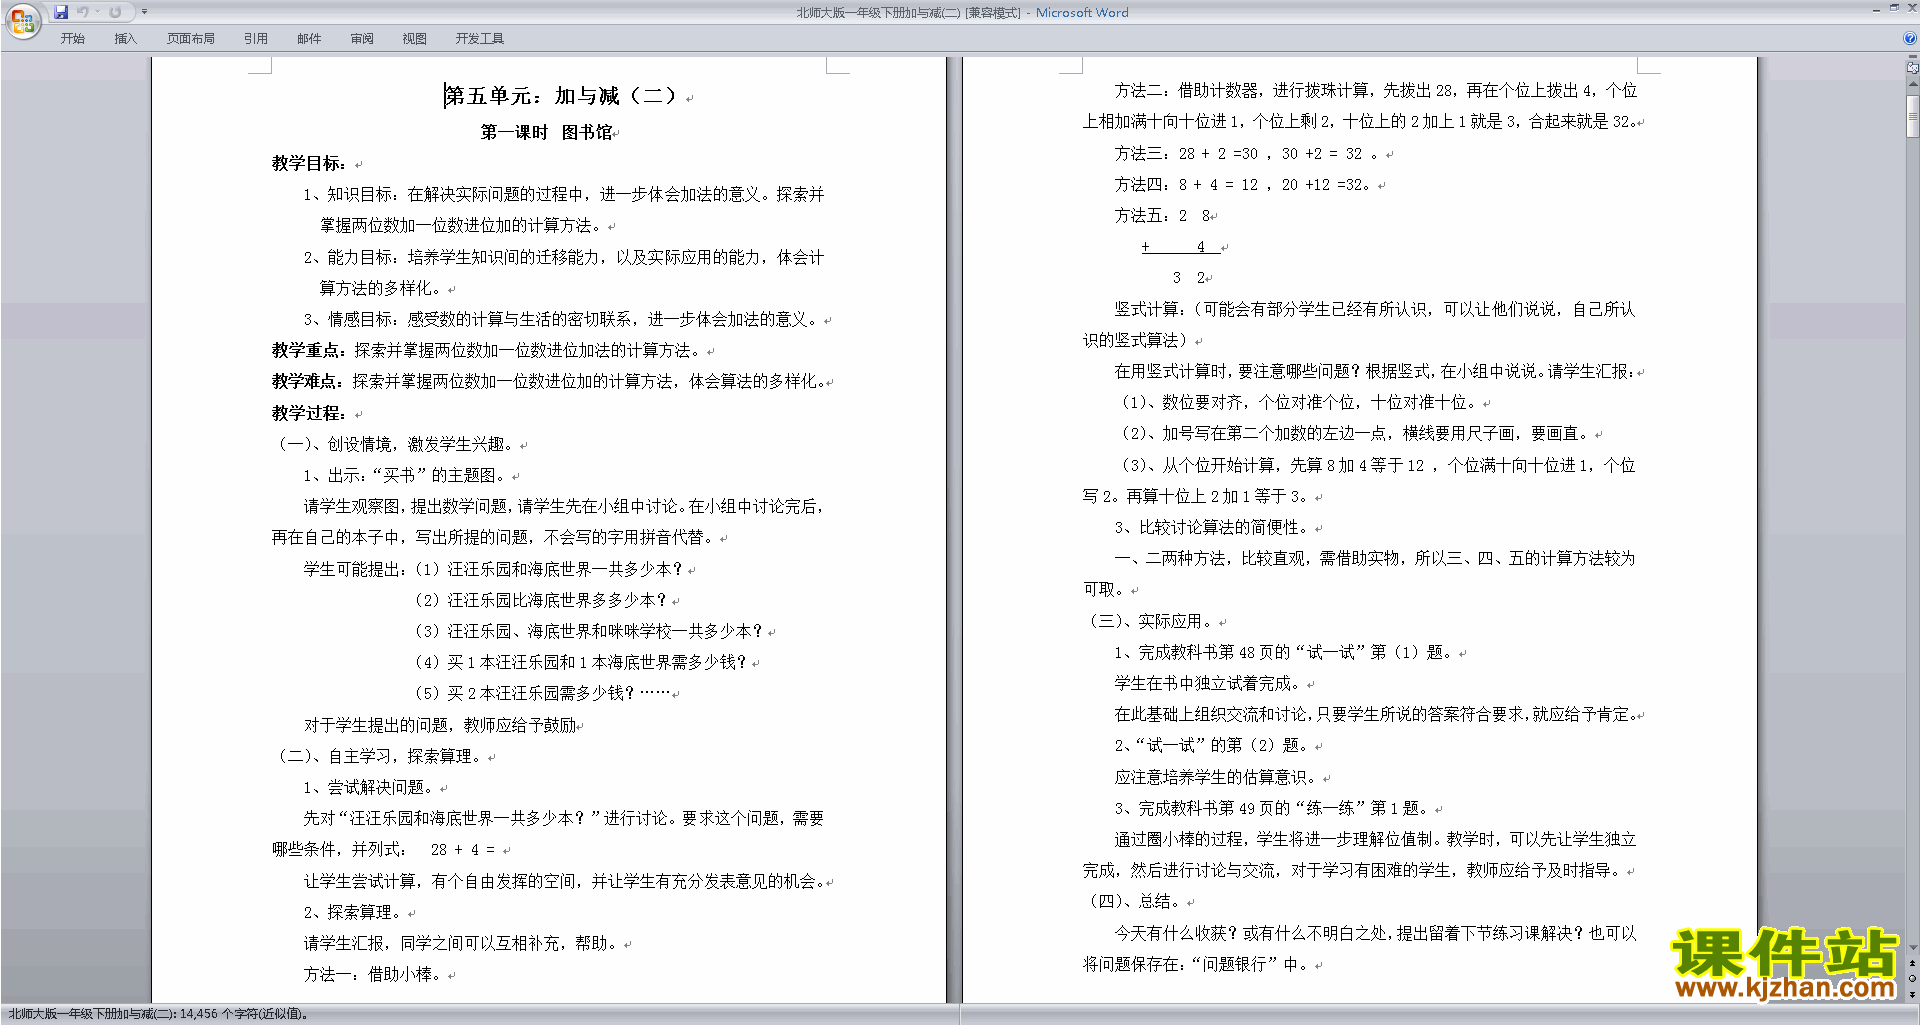1920x1025 pixels.
Task: Open the Select Browse Object round button
Action: [x=1913, y=978]
